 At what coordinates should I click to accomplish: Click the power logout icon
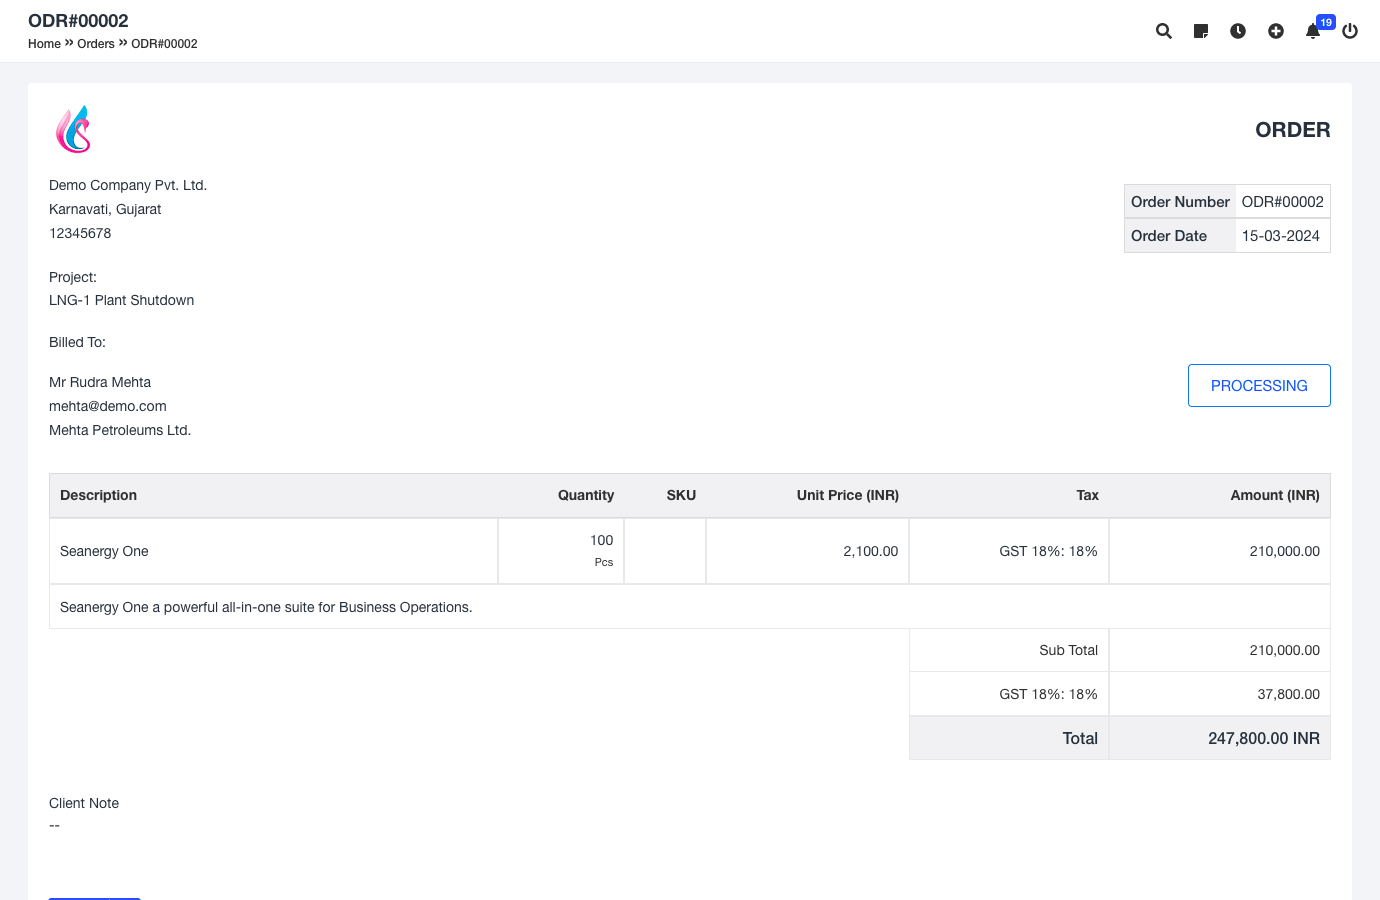click(1350, 31)
